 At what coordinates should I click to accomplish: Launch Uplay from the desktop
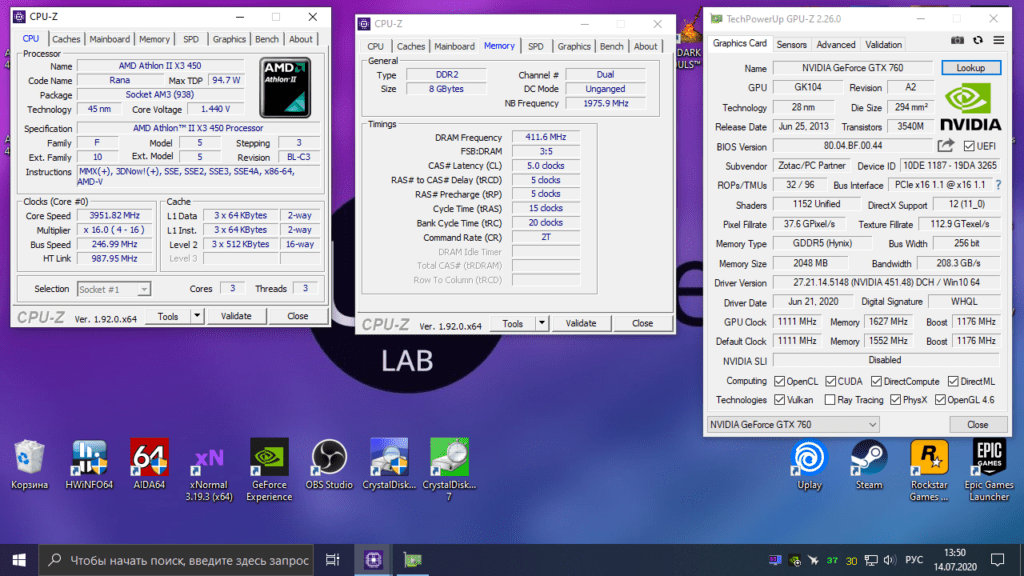(x=809, y=464)
